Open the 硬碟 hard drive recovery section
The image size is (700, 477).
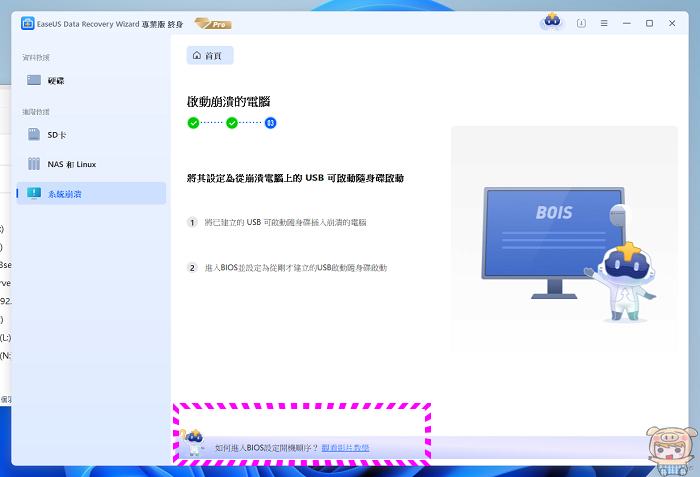click(x=55, y=80)
